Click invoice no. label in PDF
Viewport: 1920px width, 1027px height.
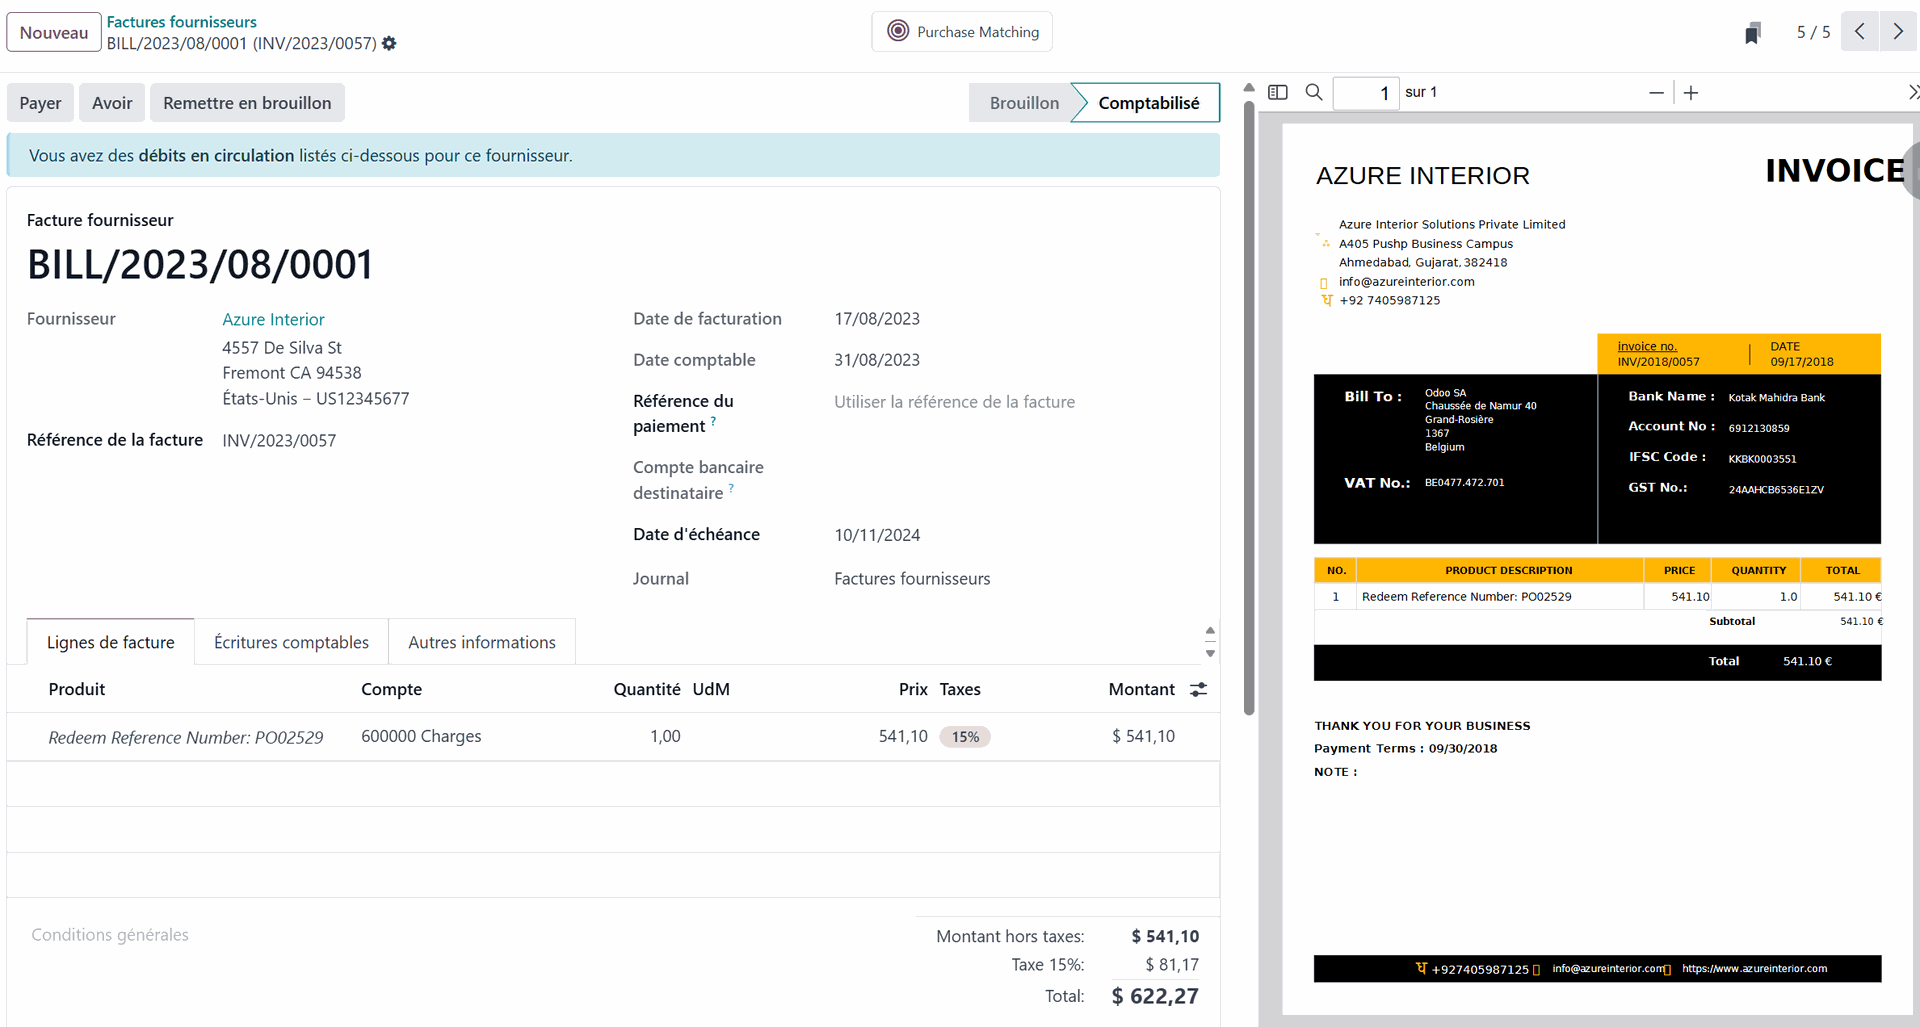(x=1647, y=346)
